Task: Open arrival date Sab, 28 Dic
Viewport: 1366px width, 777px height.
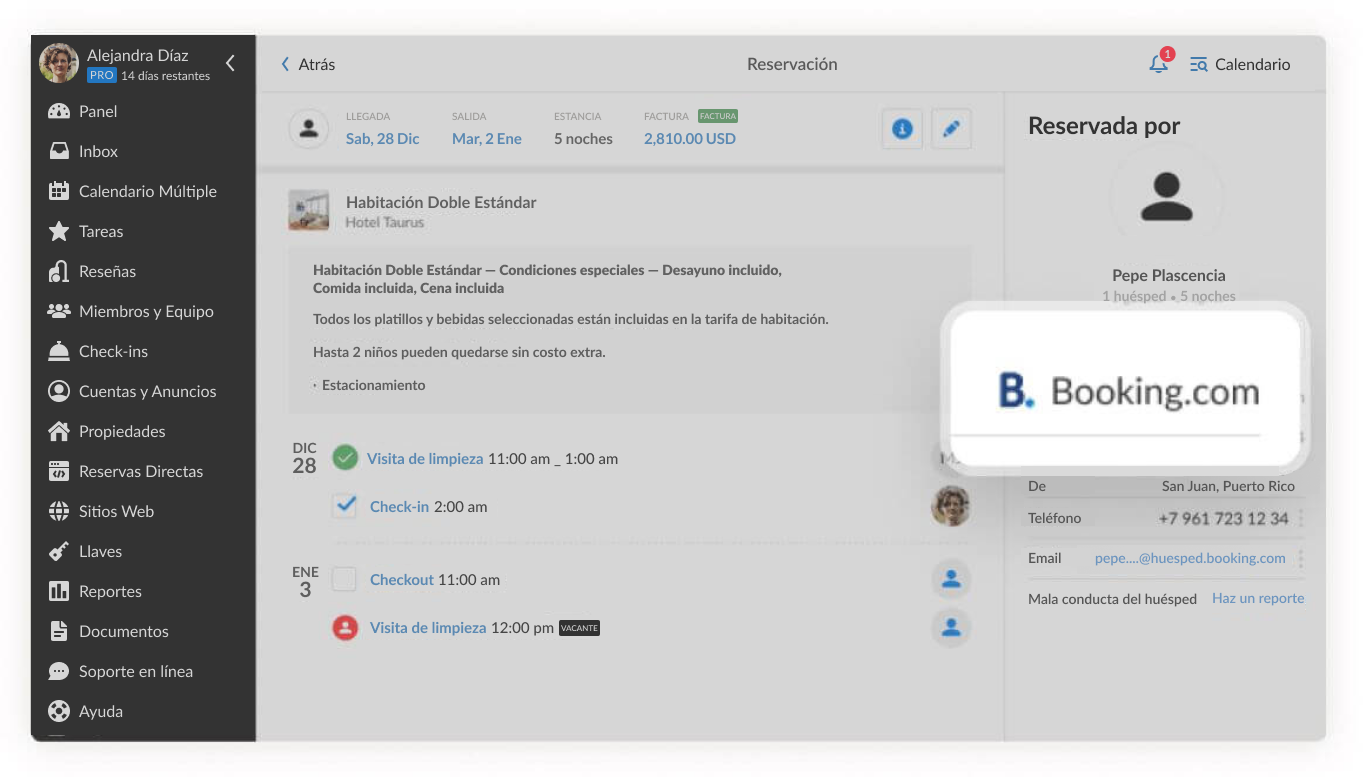Action: [383, 139]
